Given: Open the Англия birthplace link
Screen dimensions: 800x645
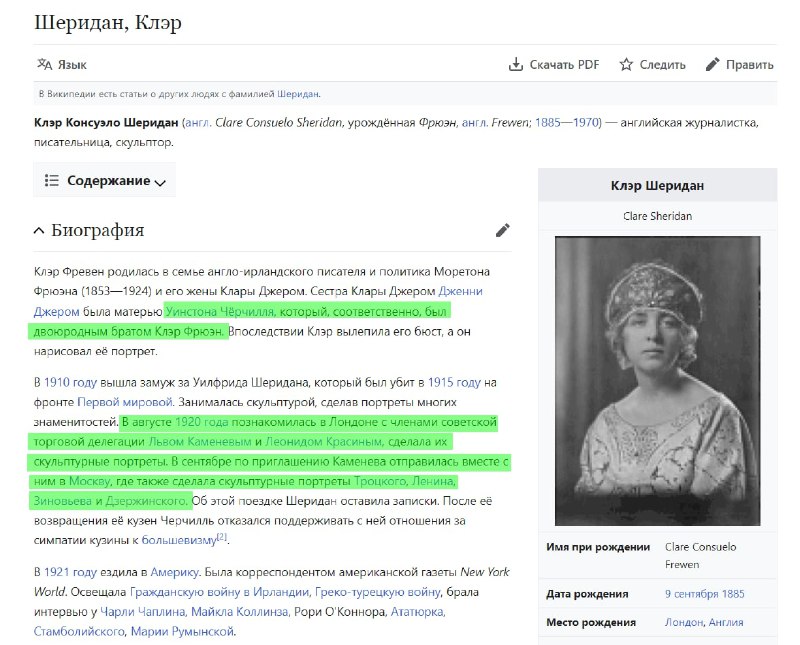Looking at the screenshot, I should point(725,622).
